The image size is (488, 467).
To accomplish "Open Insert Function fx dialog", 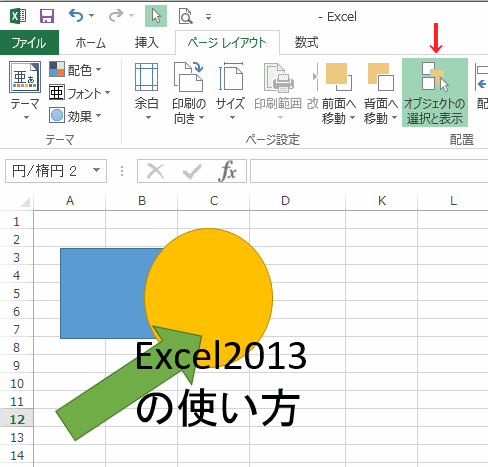I will coord(228,171).
